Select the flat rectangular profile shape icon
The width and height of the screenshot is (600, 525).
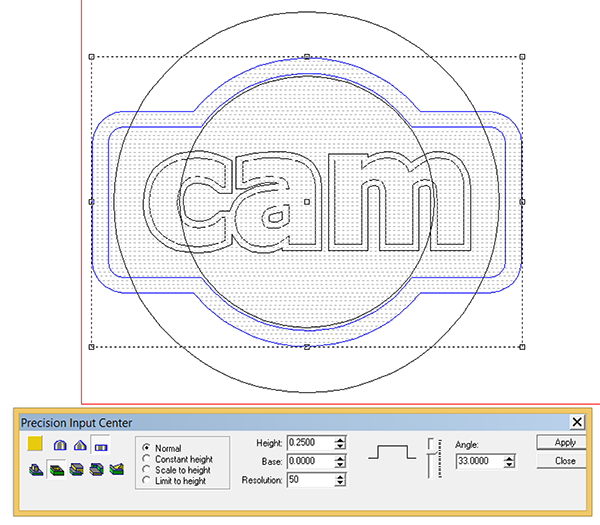coord(101,445)
